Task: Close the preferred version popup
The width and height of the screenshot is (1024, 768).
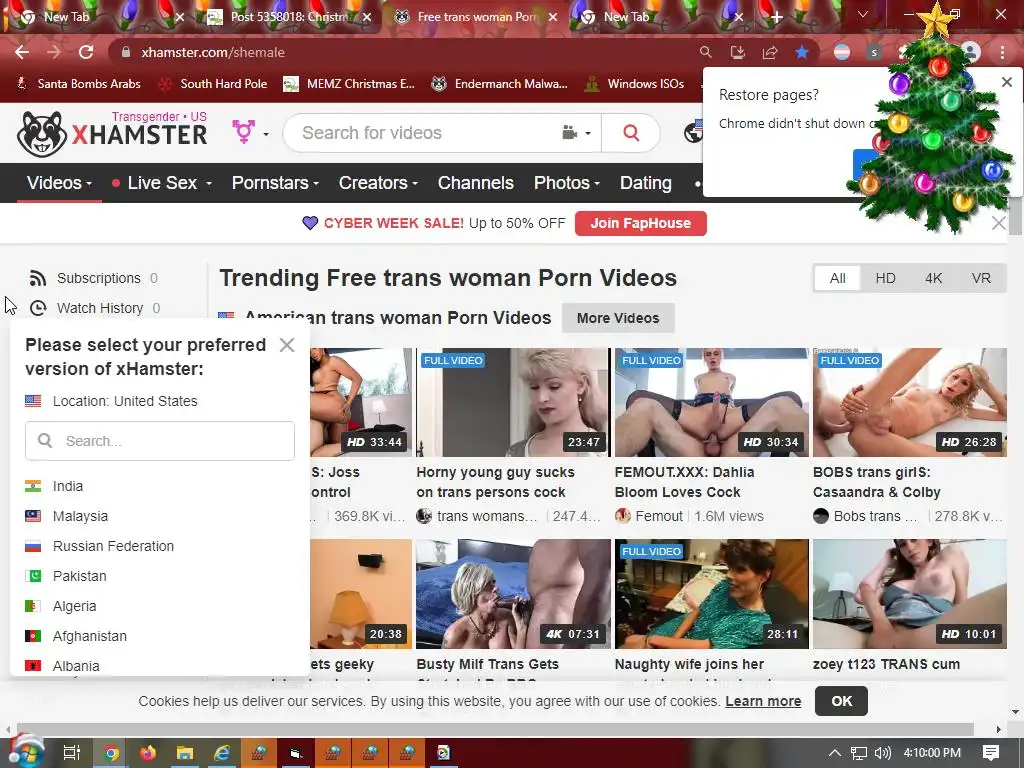Action: pos(287,345)
